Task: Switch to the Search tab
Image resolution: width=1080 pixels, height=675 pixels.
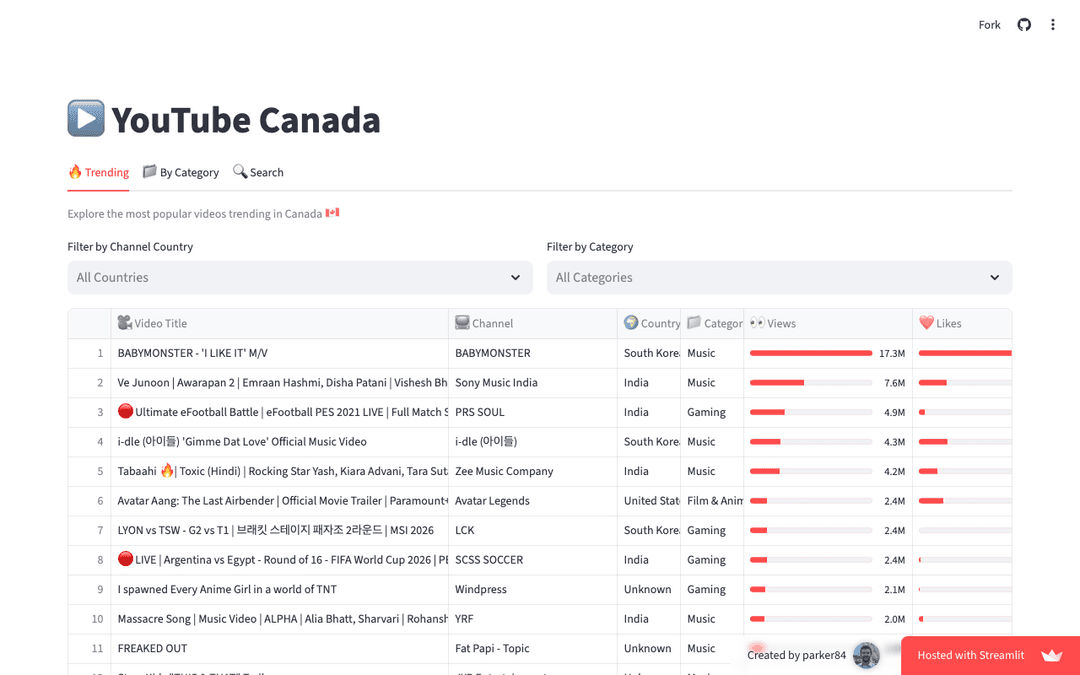Action: click(x=258, y=172)
